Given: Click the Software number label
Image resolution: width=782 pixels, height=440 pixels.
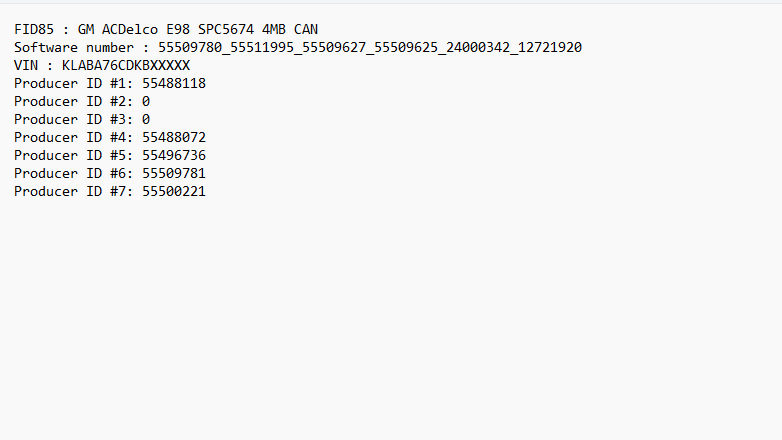Looking at the screenshot, I should pyautogui.click(x=74, y=47).
